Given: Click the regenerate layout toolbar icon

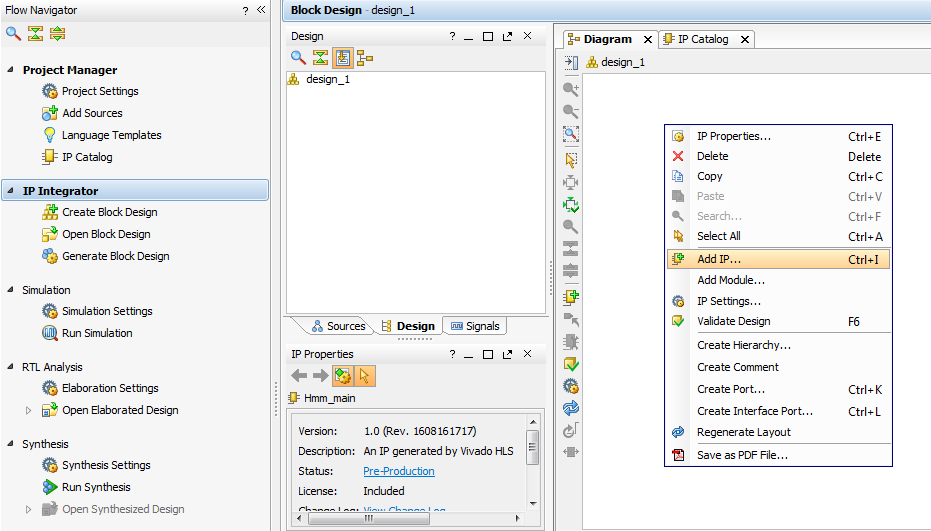Looking at the screenshot, I should coord(571,409).
